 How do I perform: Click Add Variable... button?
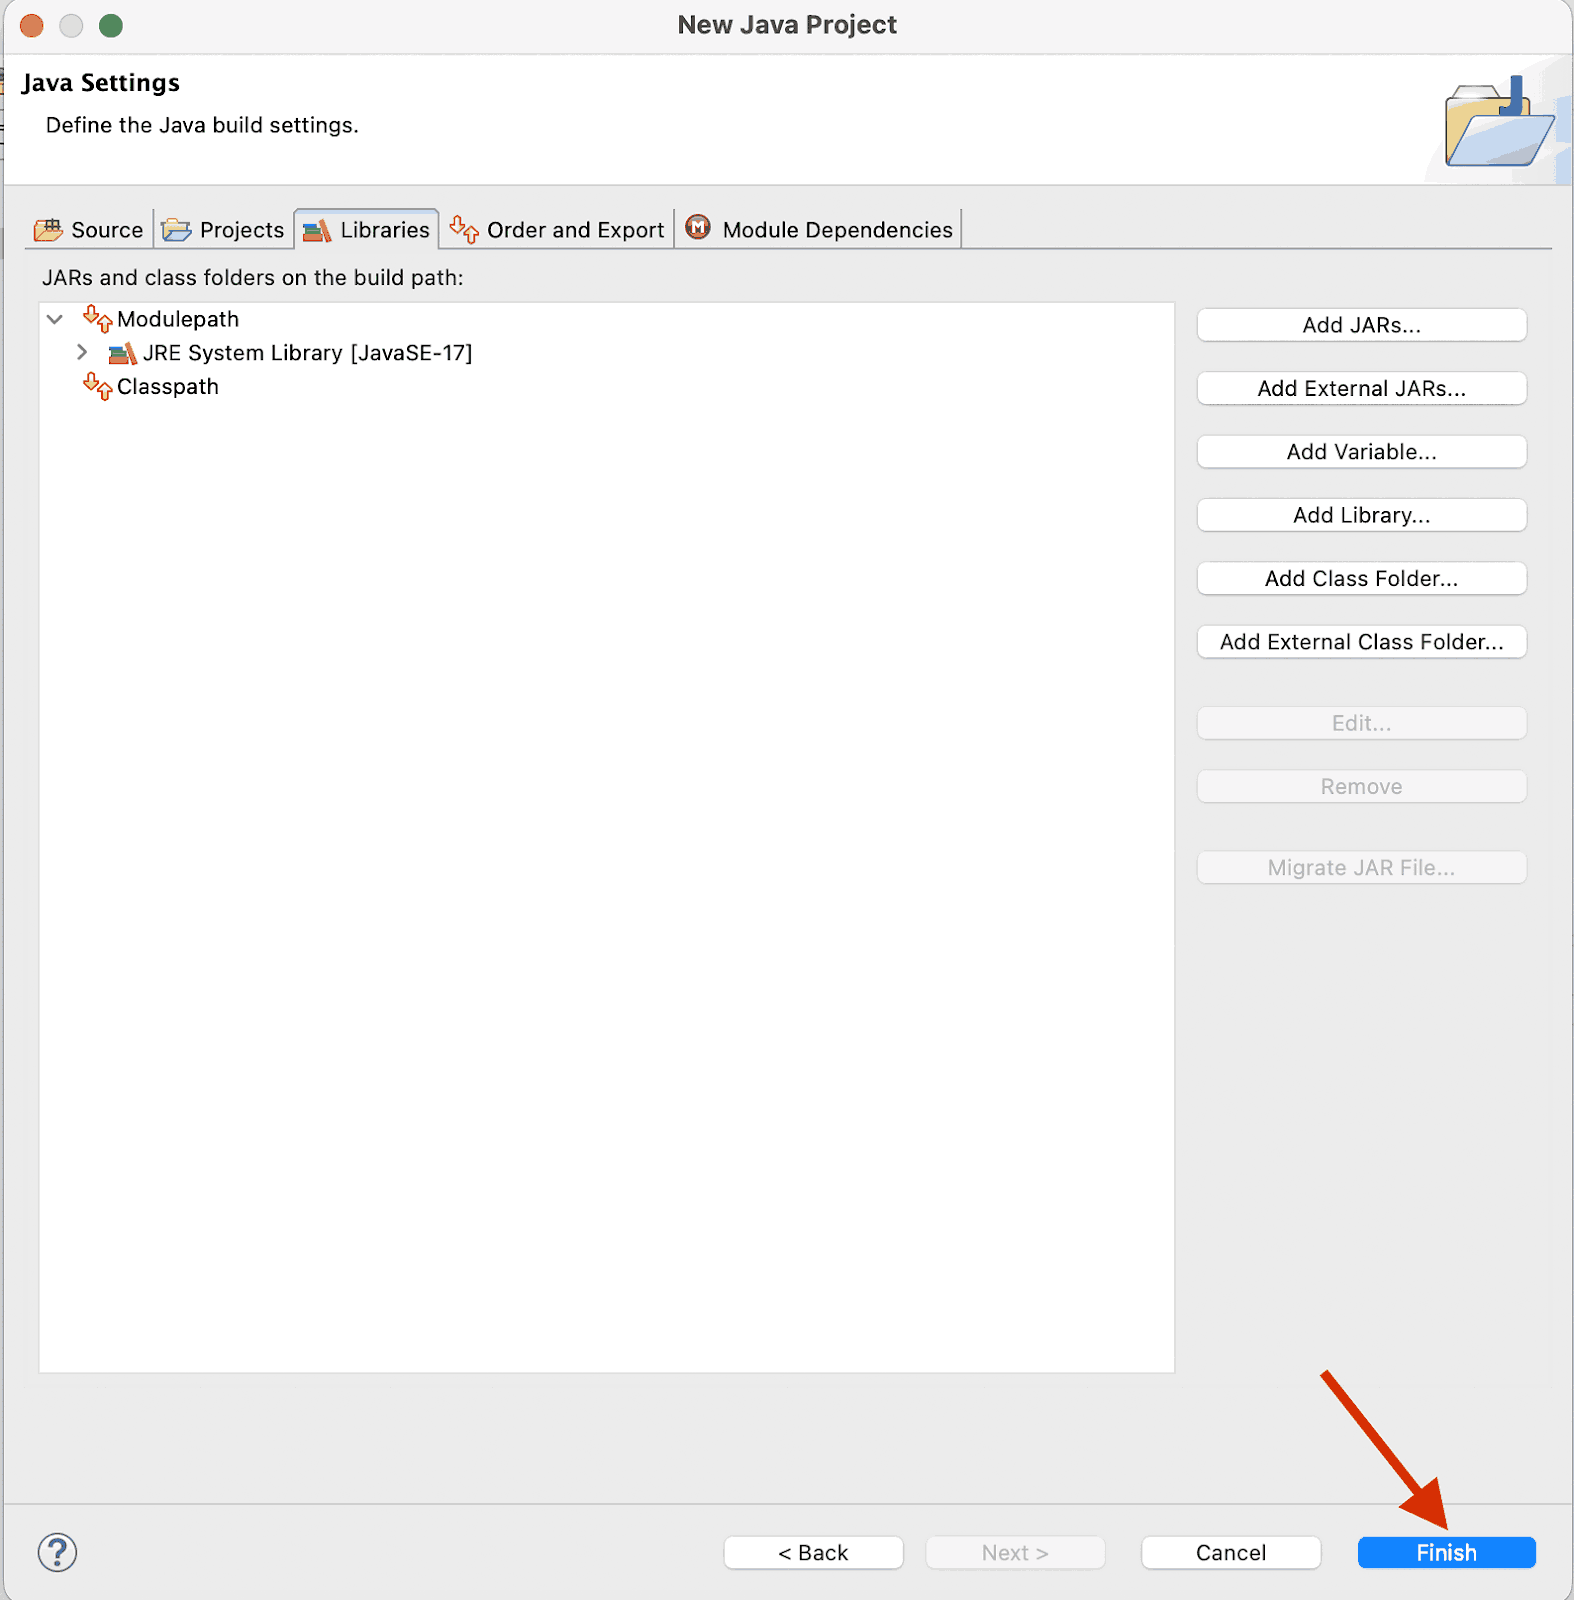coord(1361,452)
